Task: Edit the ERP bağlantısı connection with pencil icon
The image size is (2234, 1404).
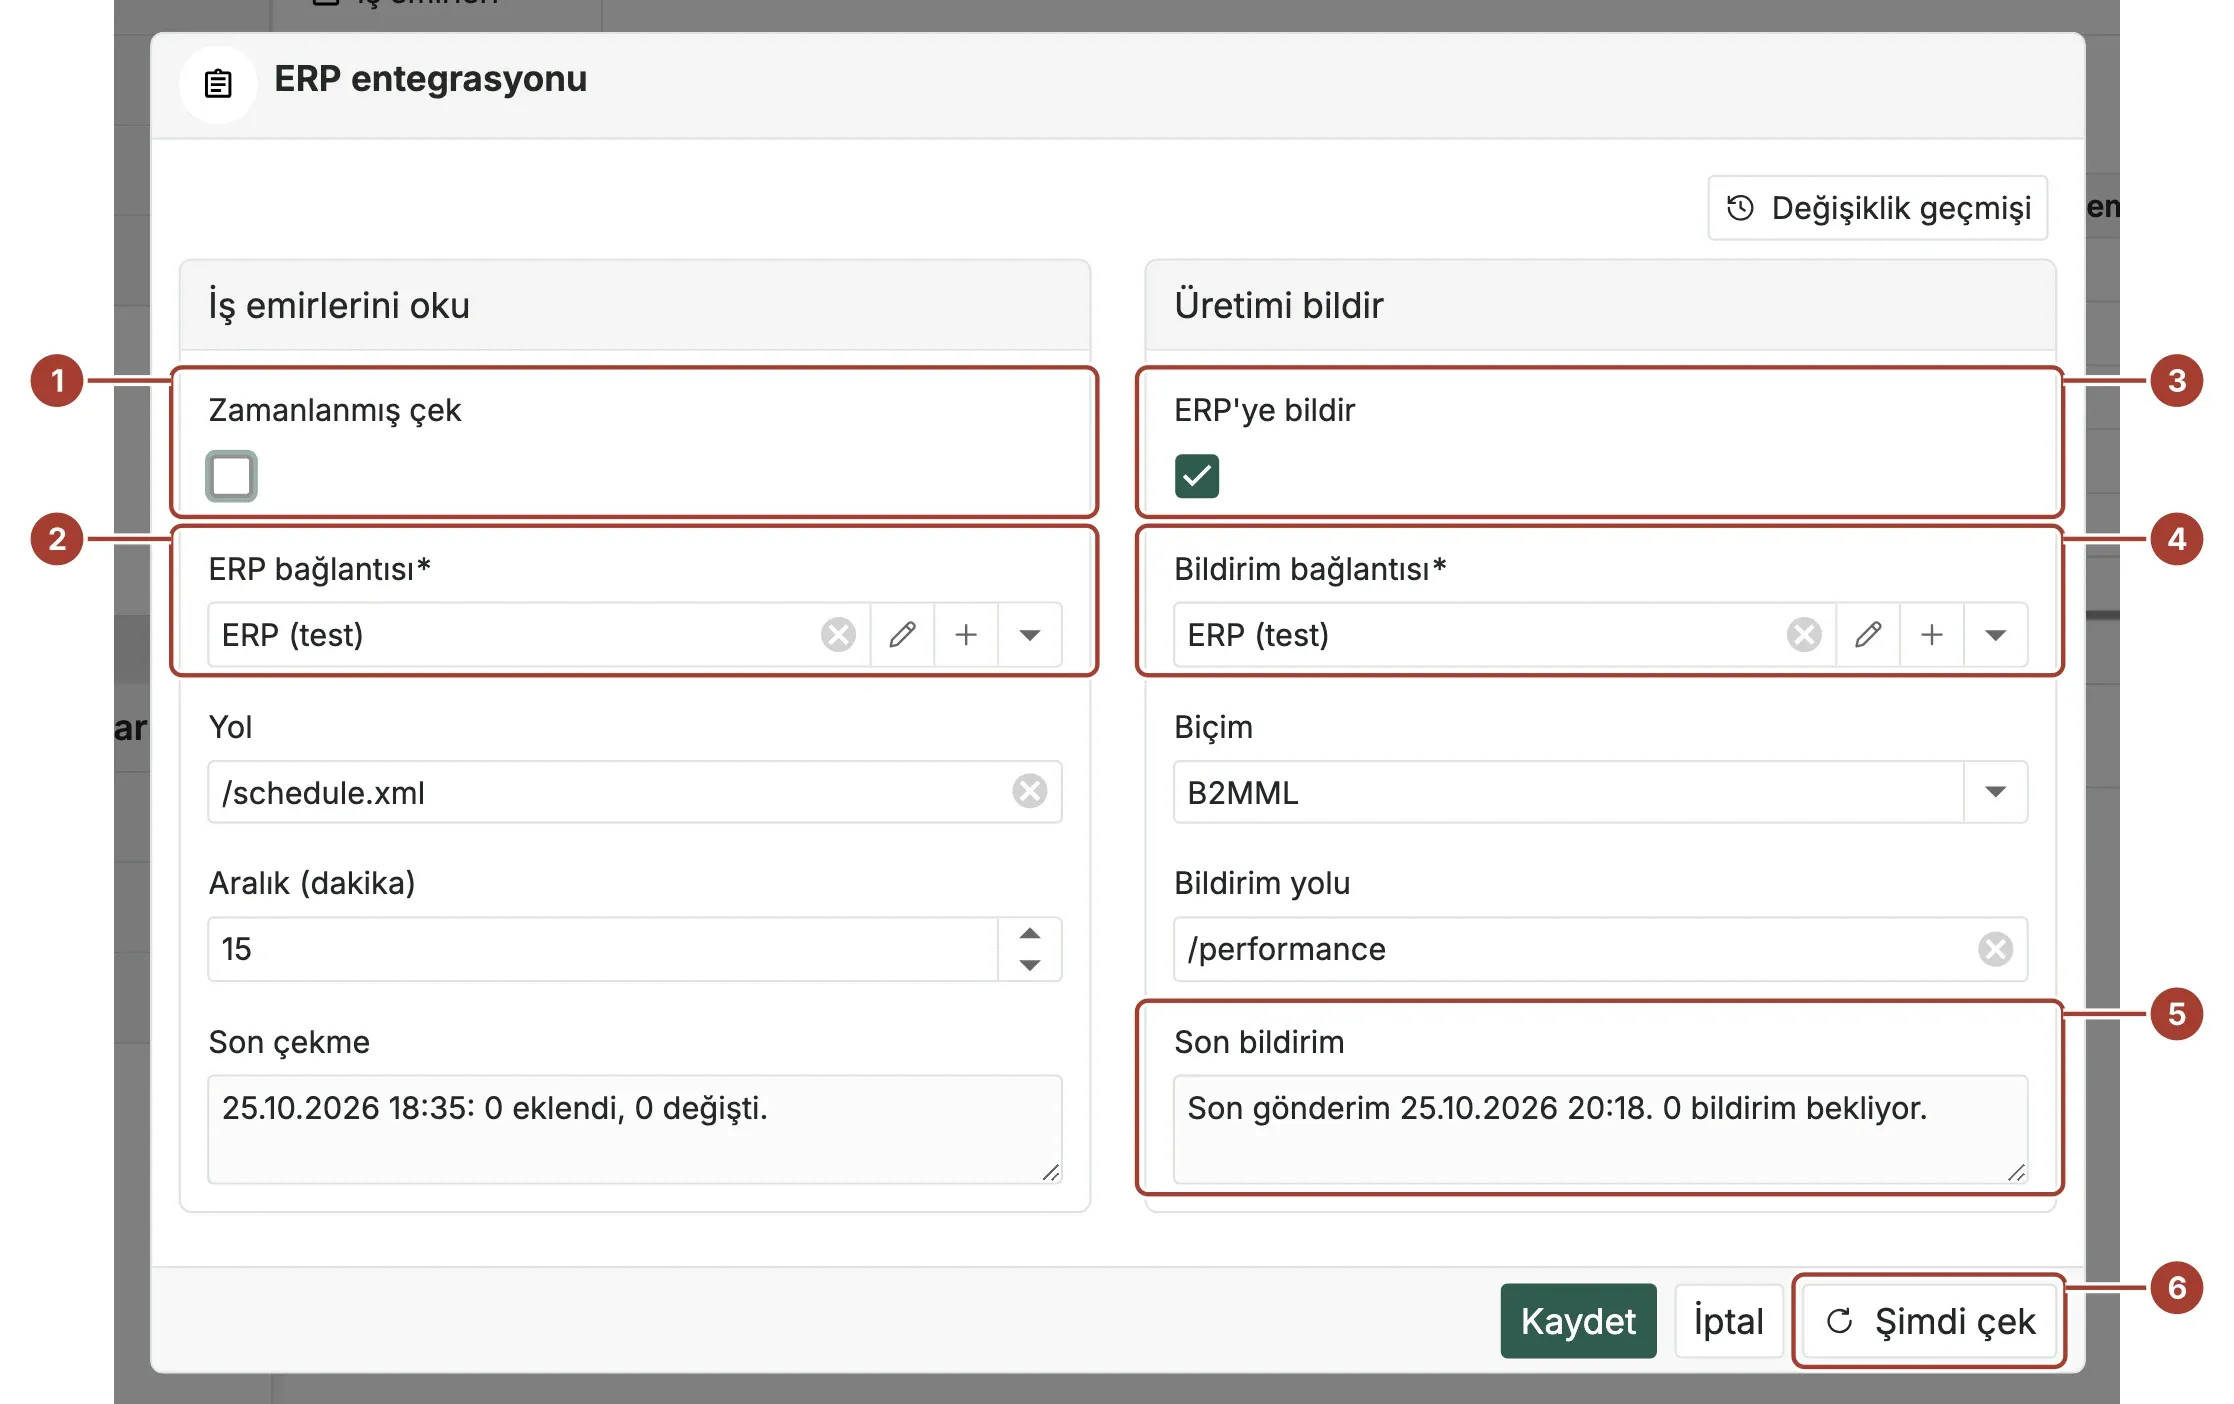Action: click(902, 634)
